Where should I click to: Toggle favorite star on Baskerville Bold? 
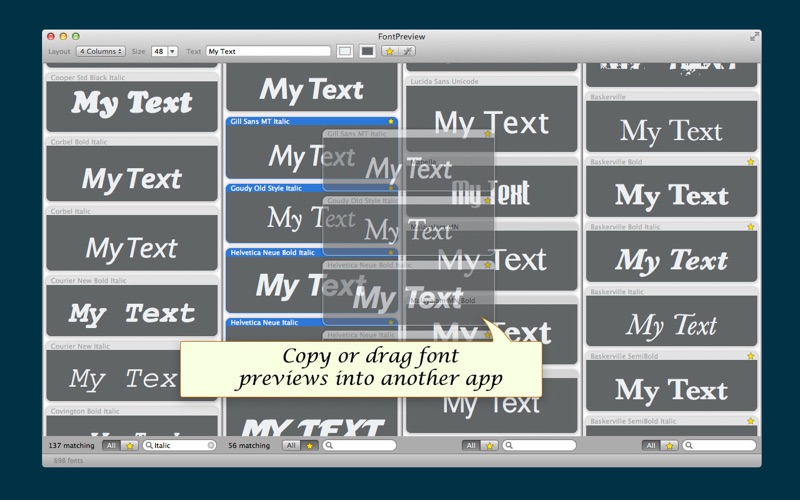pyautogui.click(x=751, y=162)
